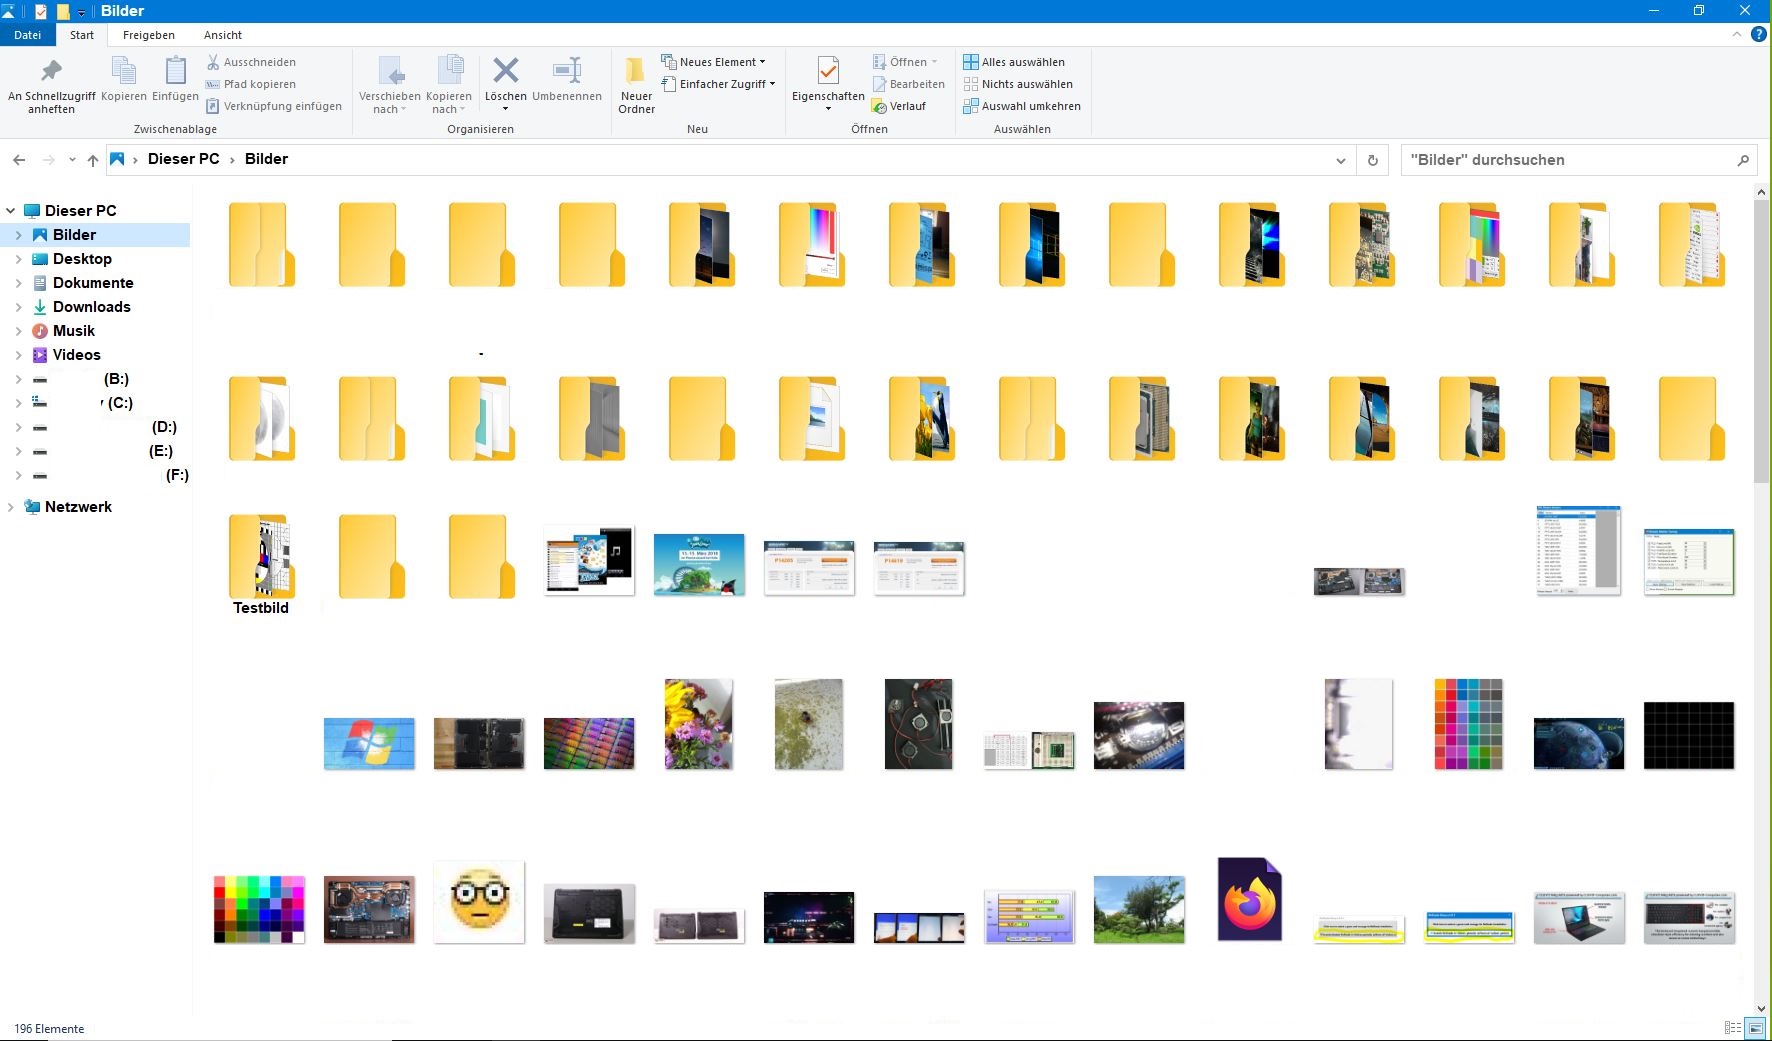Click the vertical scrollbar thumb
The image size is (1772, 1041).
(1761, 340)
